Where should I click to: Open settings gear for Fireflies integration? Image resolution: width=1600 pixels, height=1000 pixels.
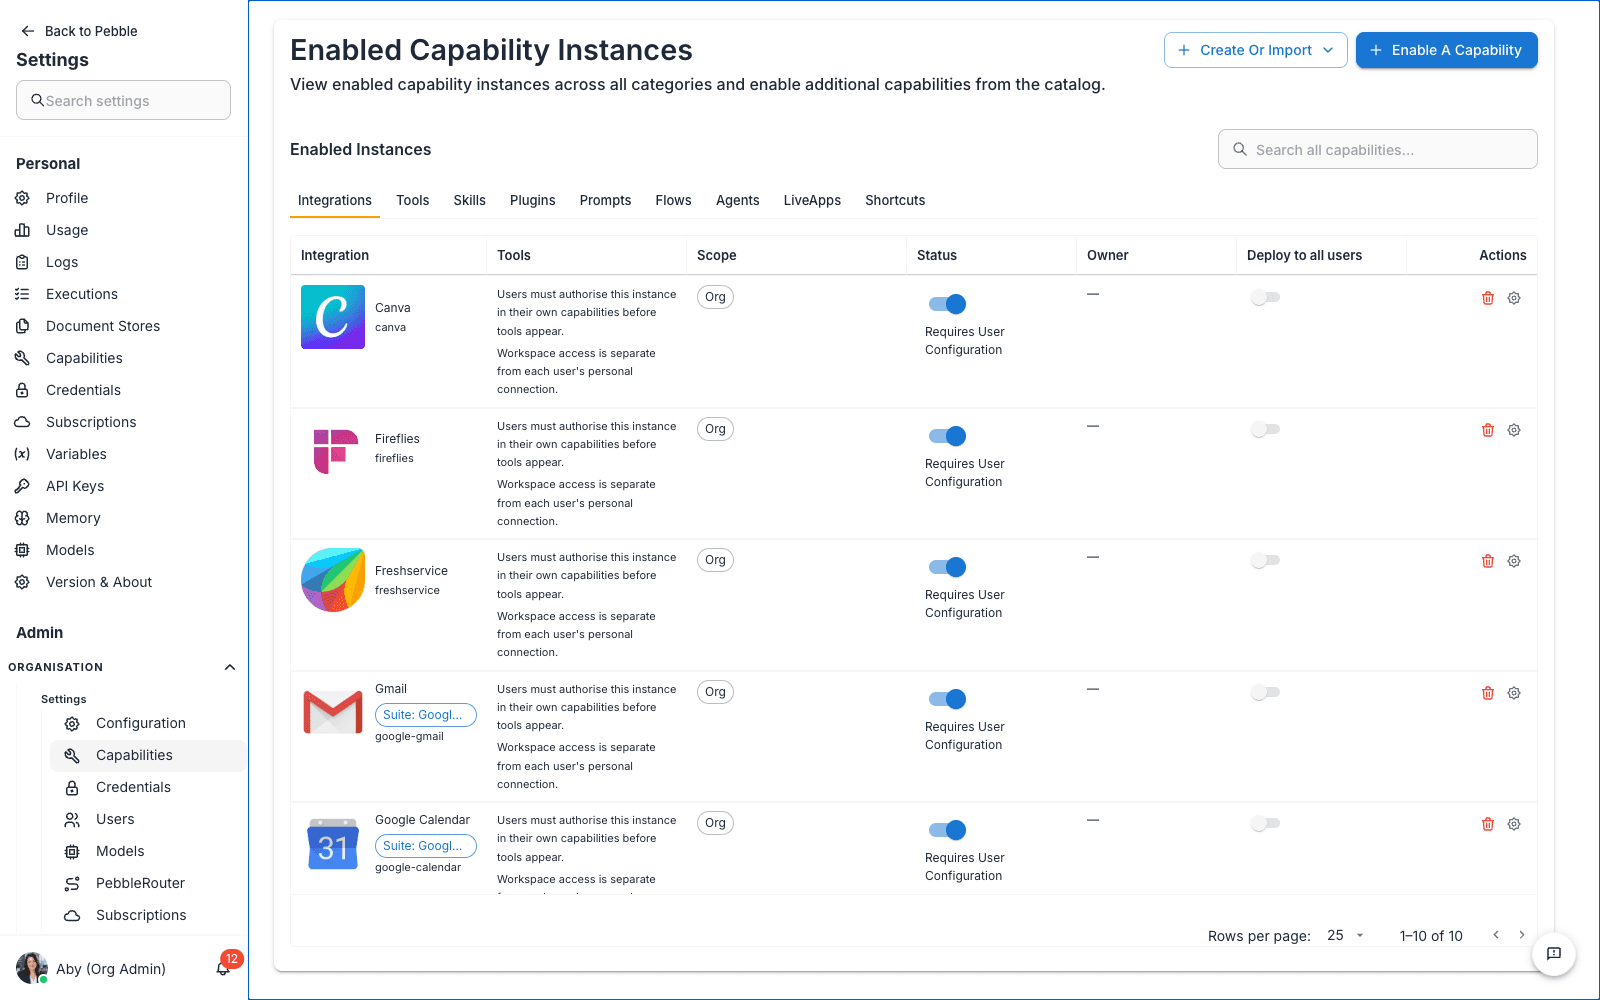(1514, 430)
